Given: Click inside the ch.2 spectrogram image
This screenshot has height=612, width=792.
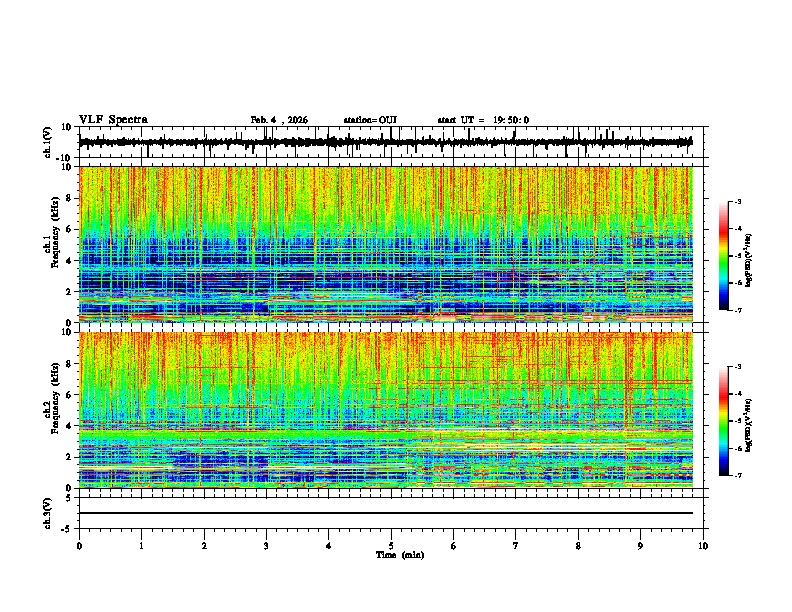Looking at the screenshot, I should click(x=386, y=410).
